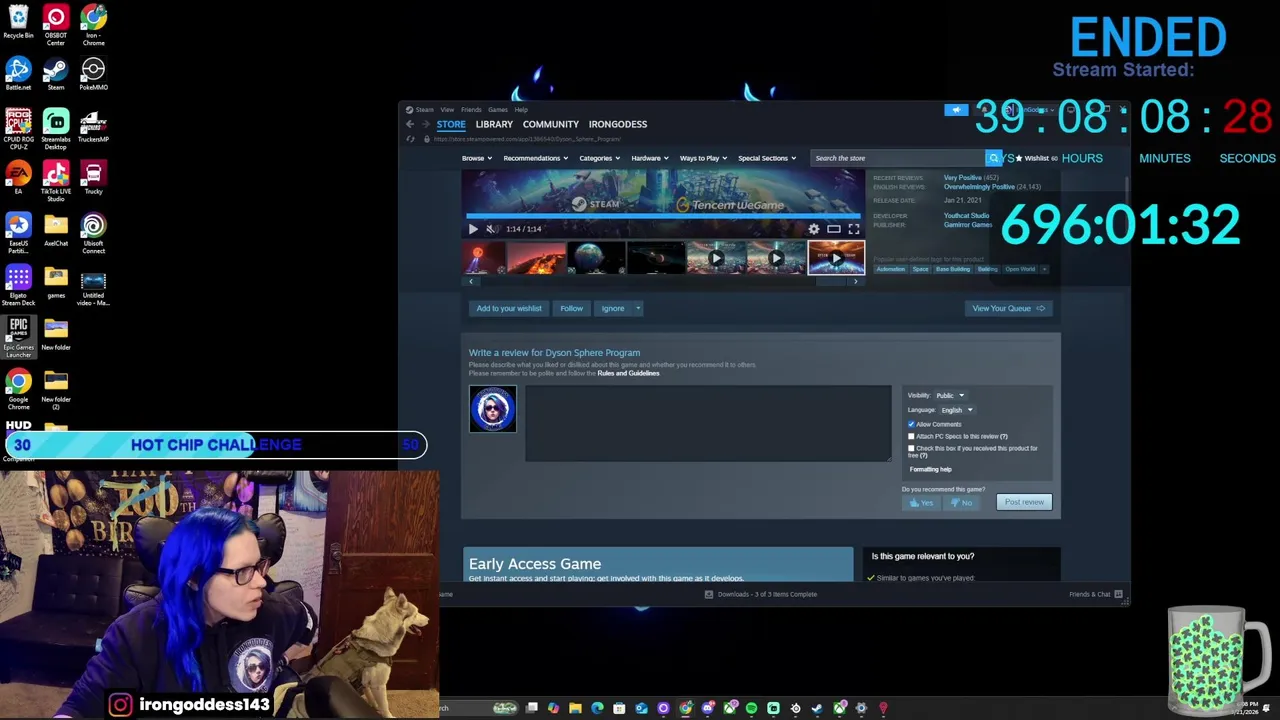Toggle Allow Comments checkbox

coord(911,425)
